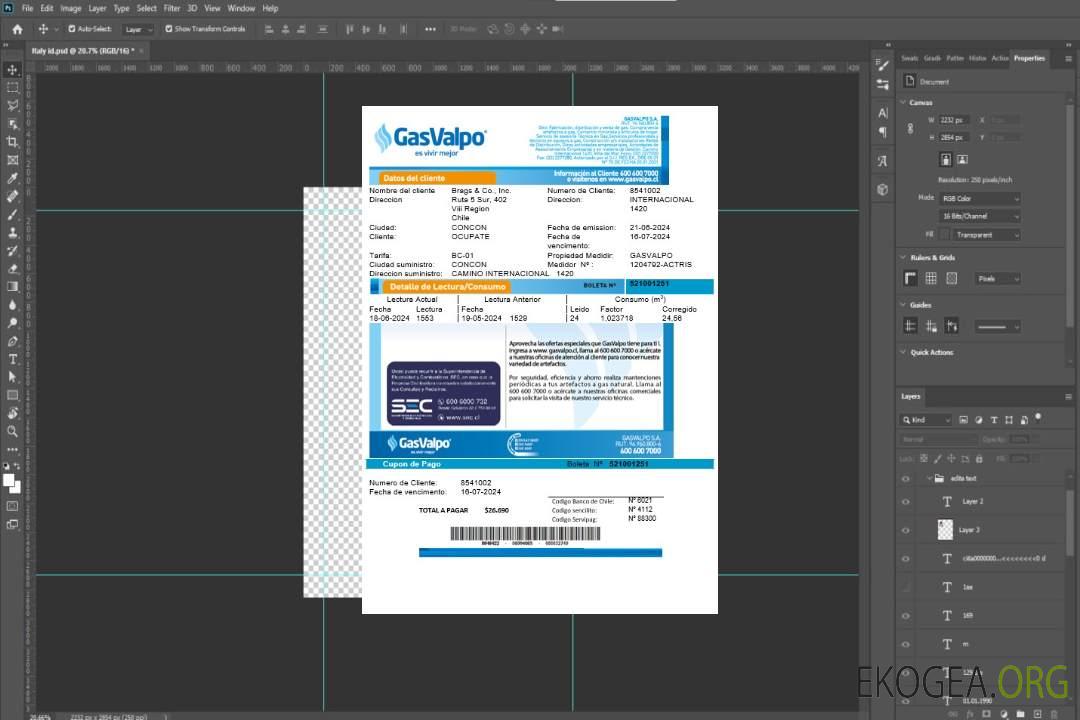Select the Crop tool
This screenshot has width=1080, height=720.
12,142
